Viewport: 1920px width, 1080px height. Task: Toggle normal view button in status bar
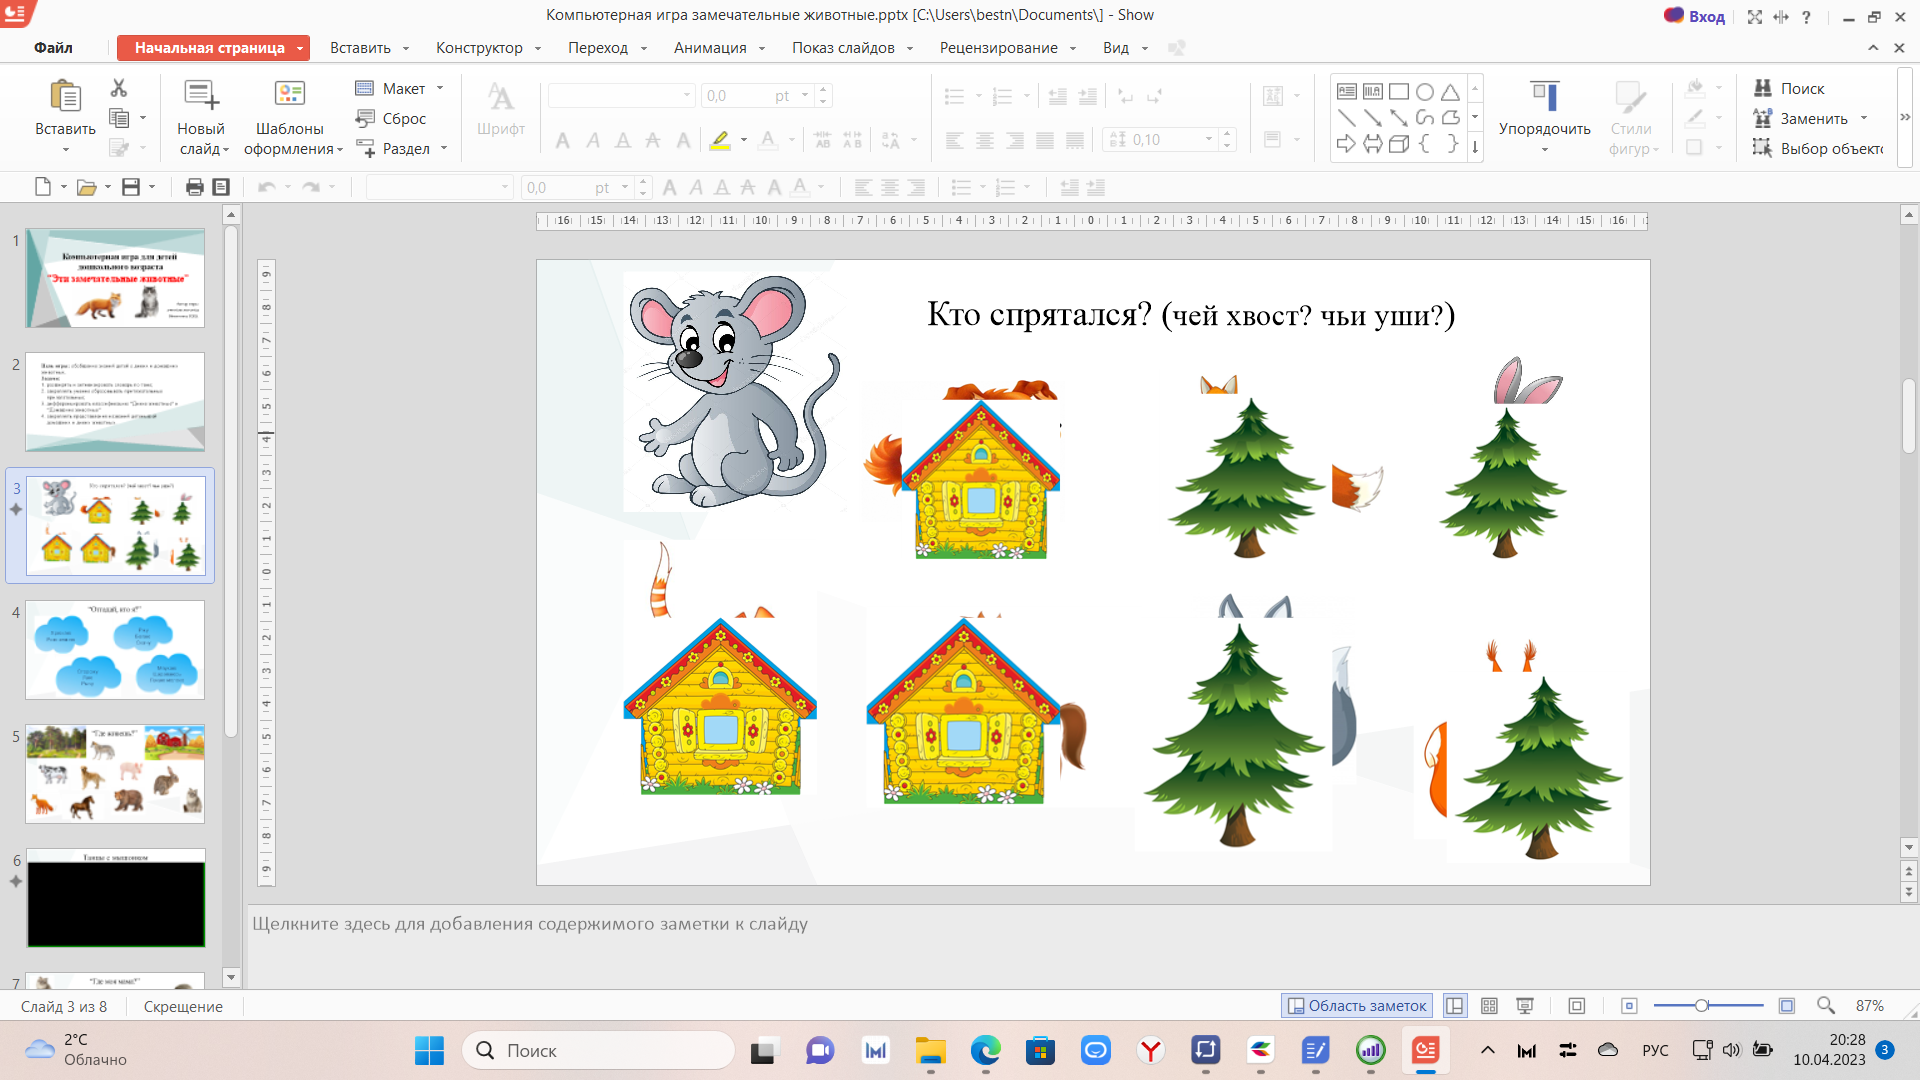pyautogui.click(x=1455, y=1006)
